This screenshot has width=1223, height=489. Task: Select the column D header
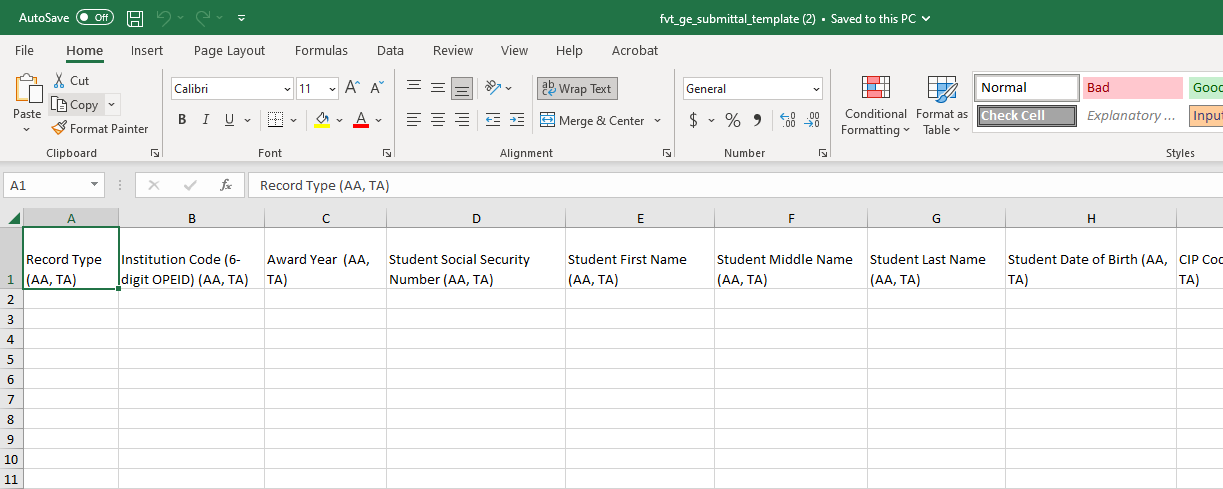click(476, 218)
